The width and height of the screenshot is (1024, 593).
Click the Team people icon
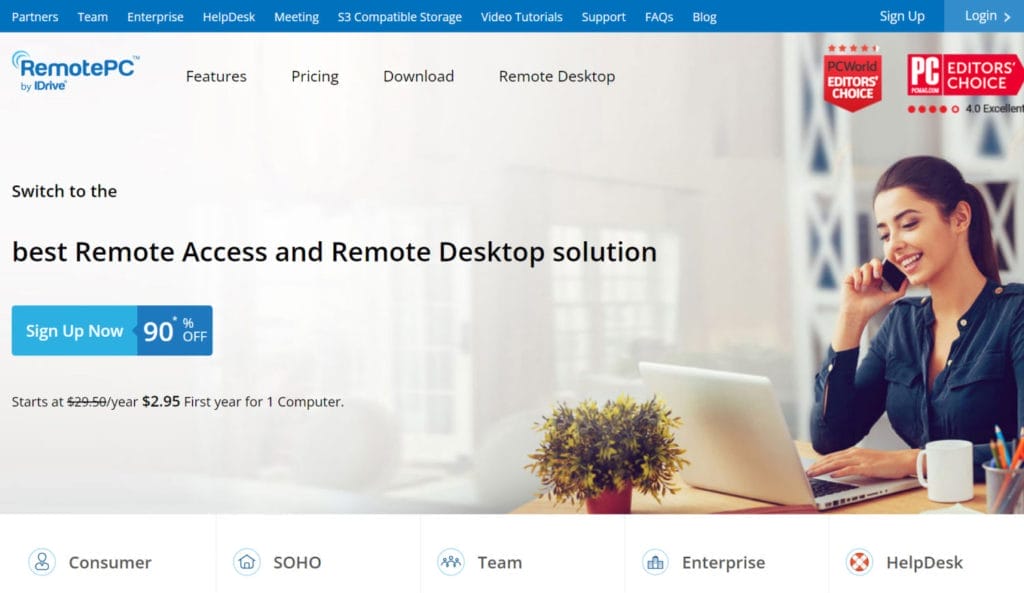pos(451,562)
